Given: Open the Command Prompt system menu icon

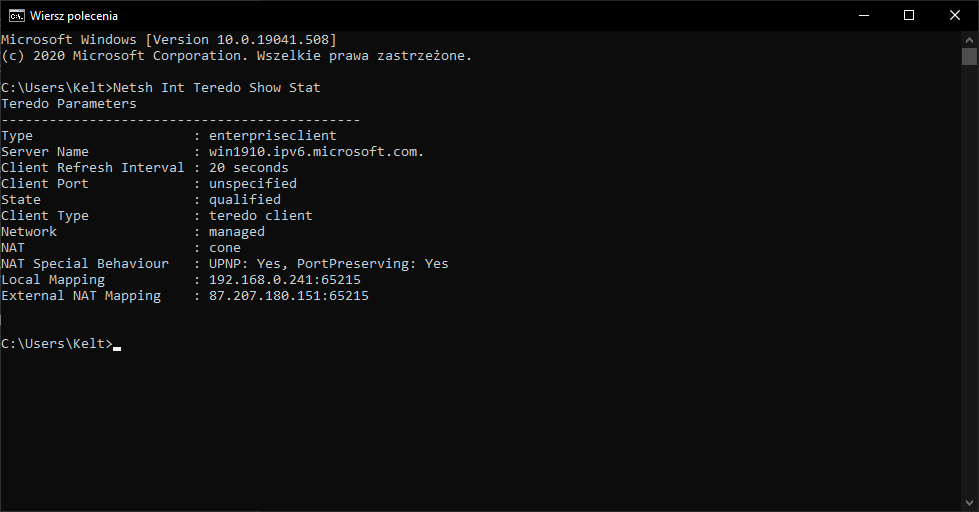Looking at the screenshot, I should pyautogui.click(x=15, y=15).
